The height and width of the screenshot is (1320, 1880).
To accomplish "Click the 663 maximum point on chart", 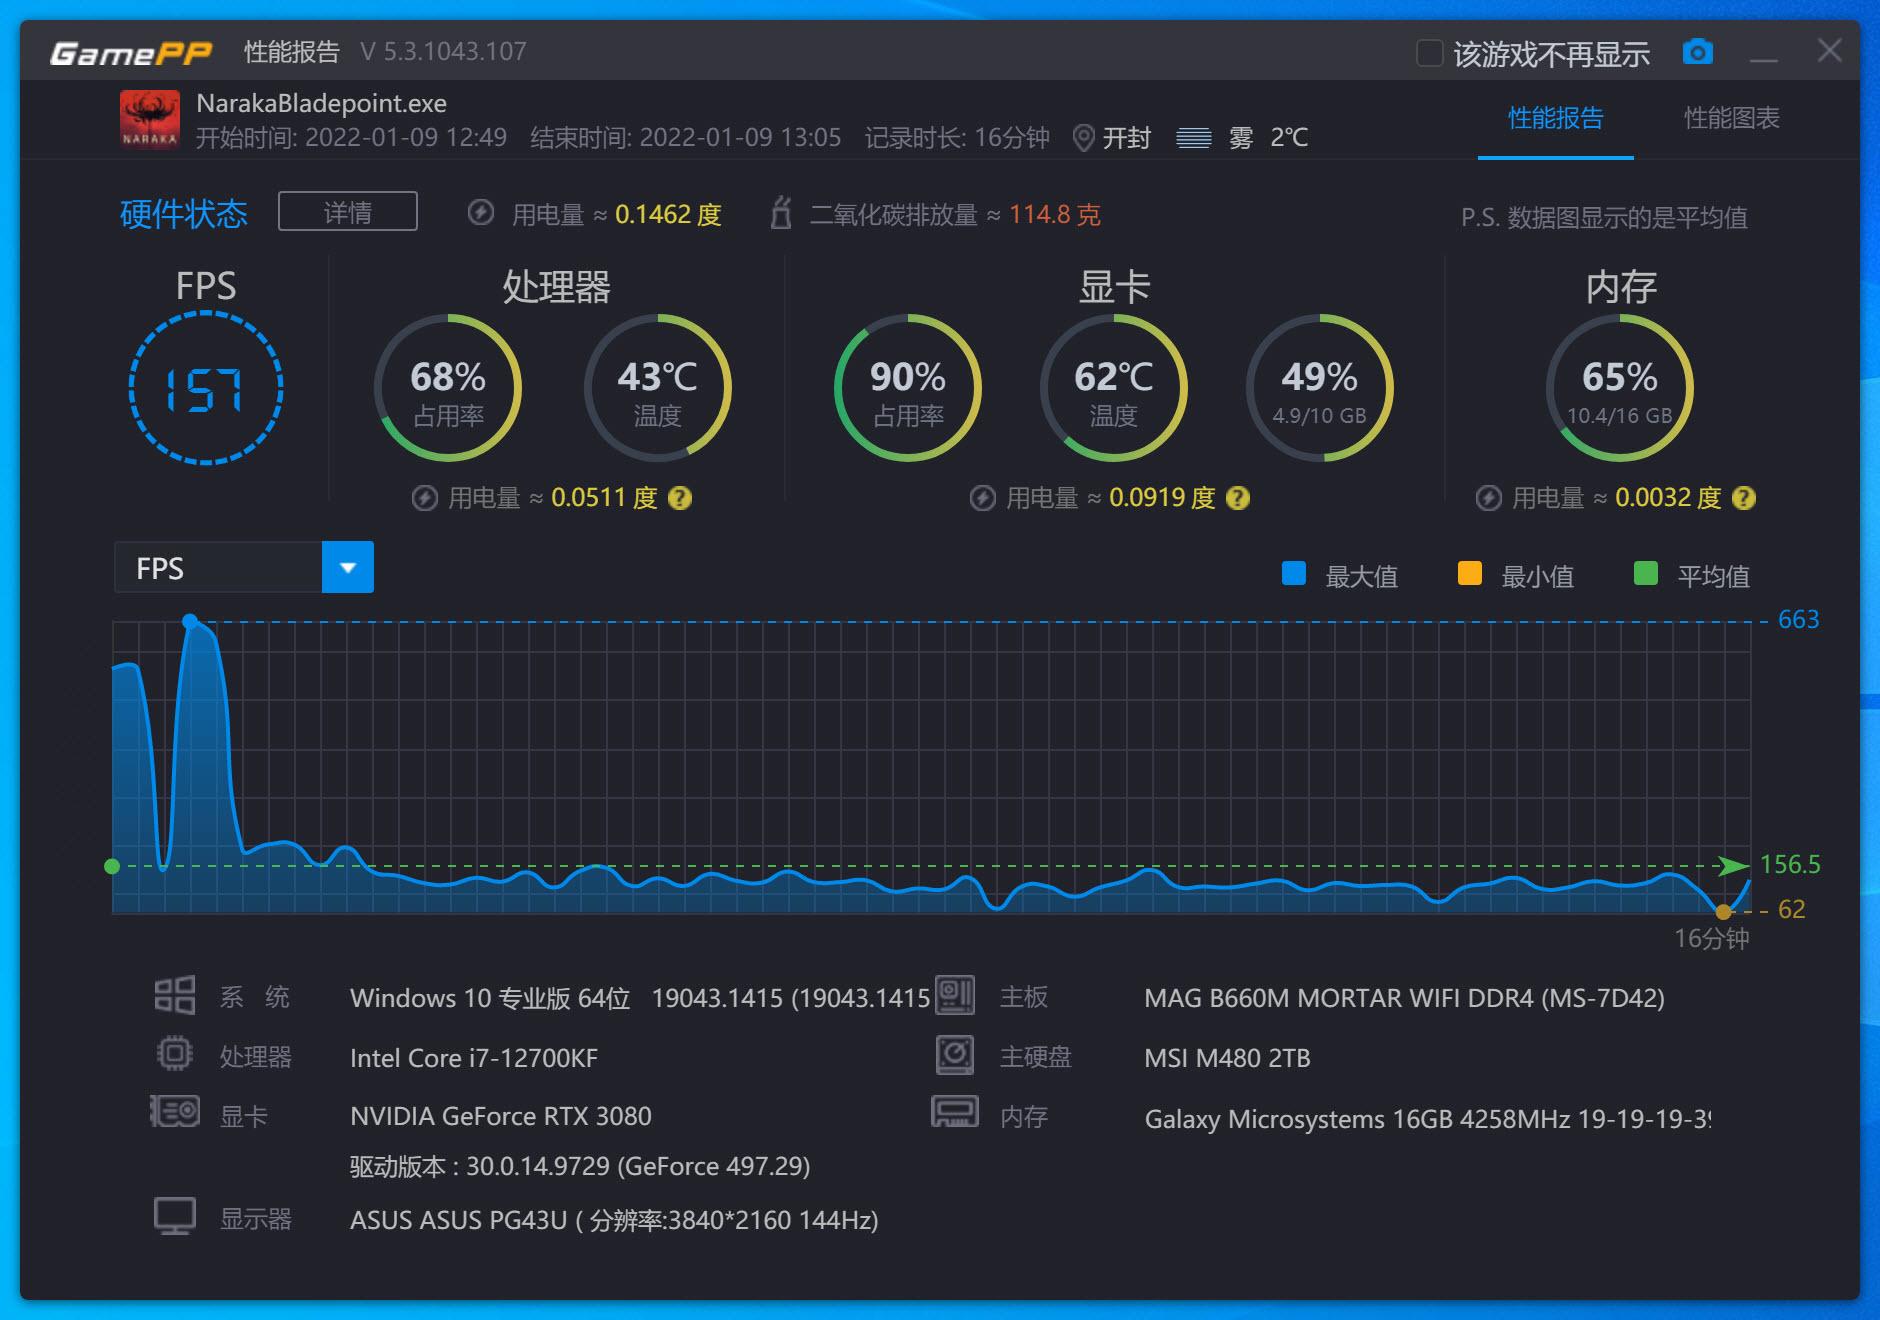I will (x=190, y=621).
